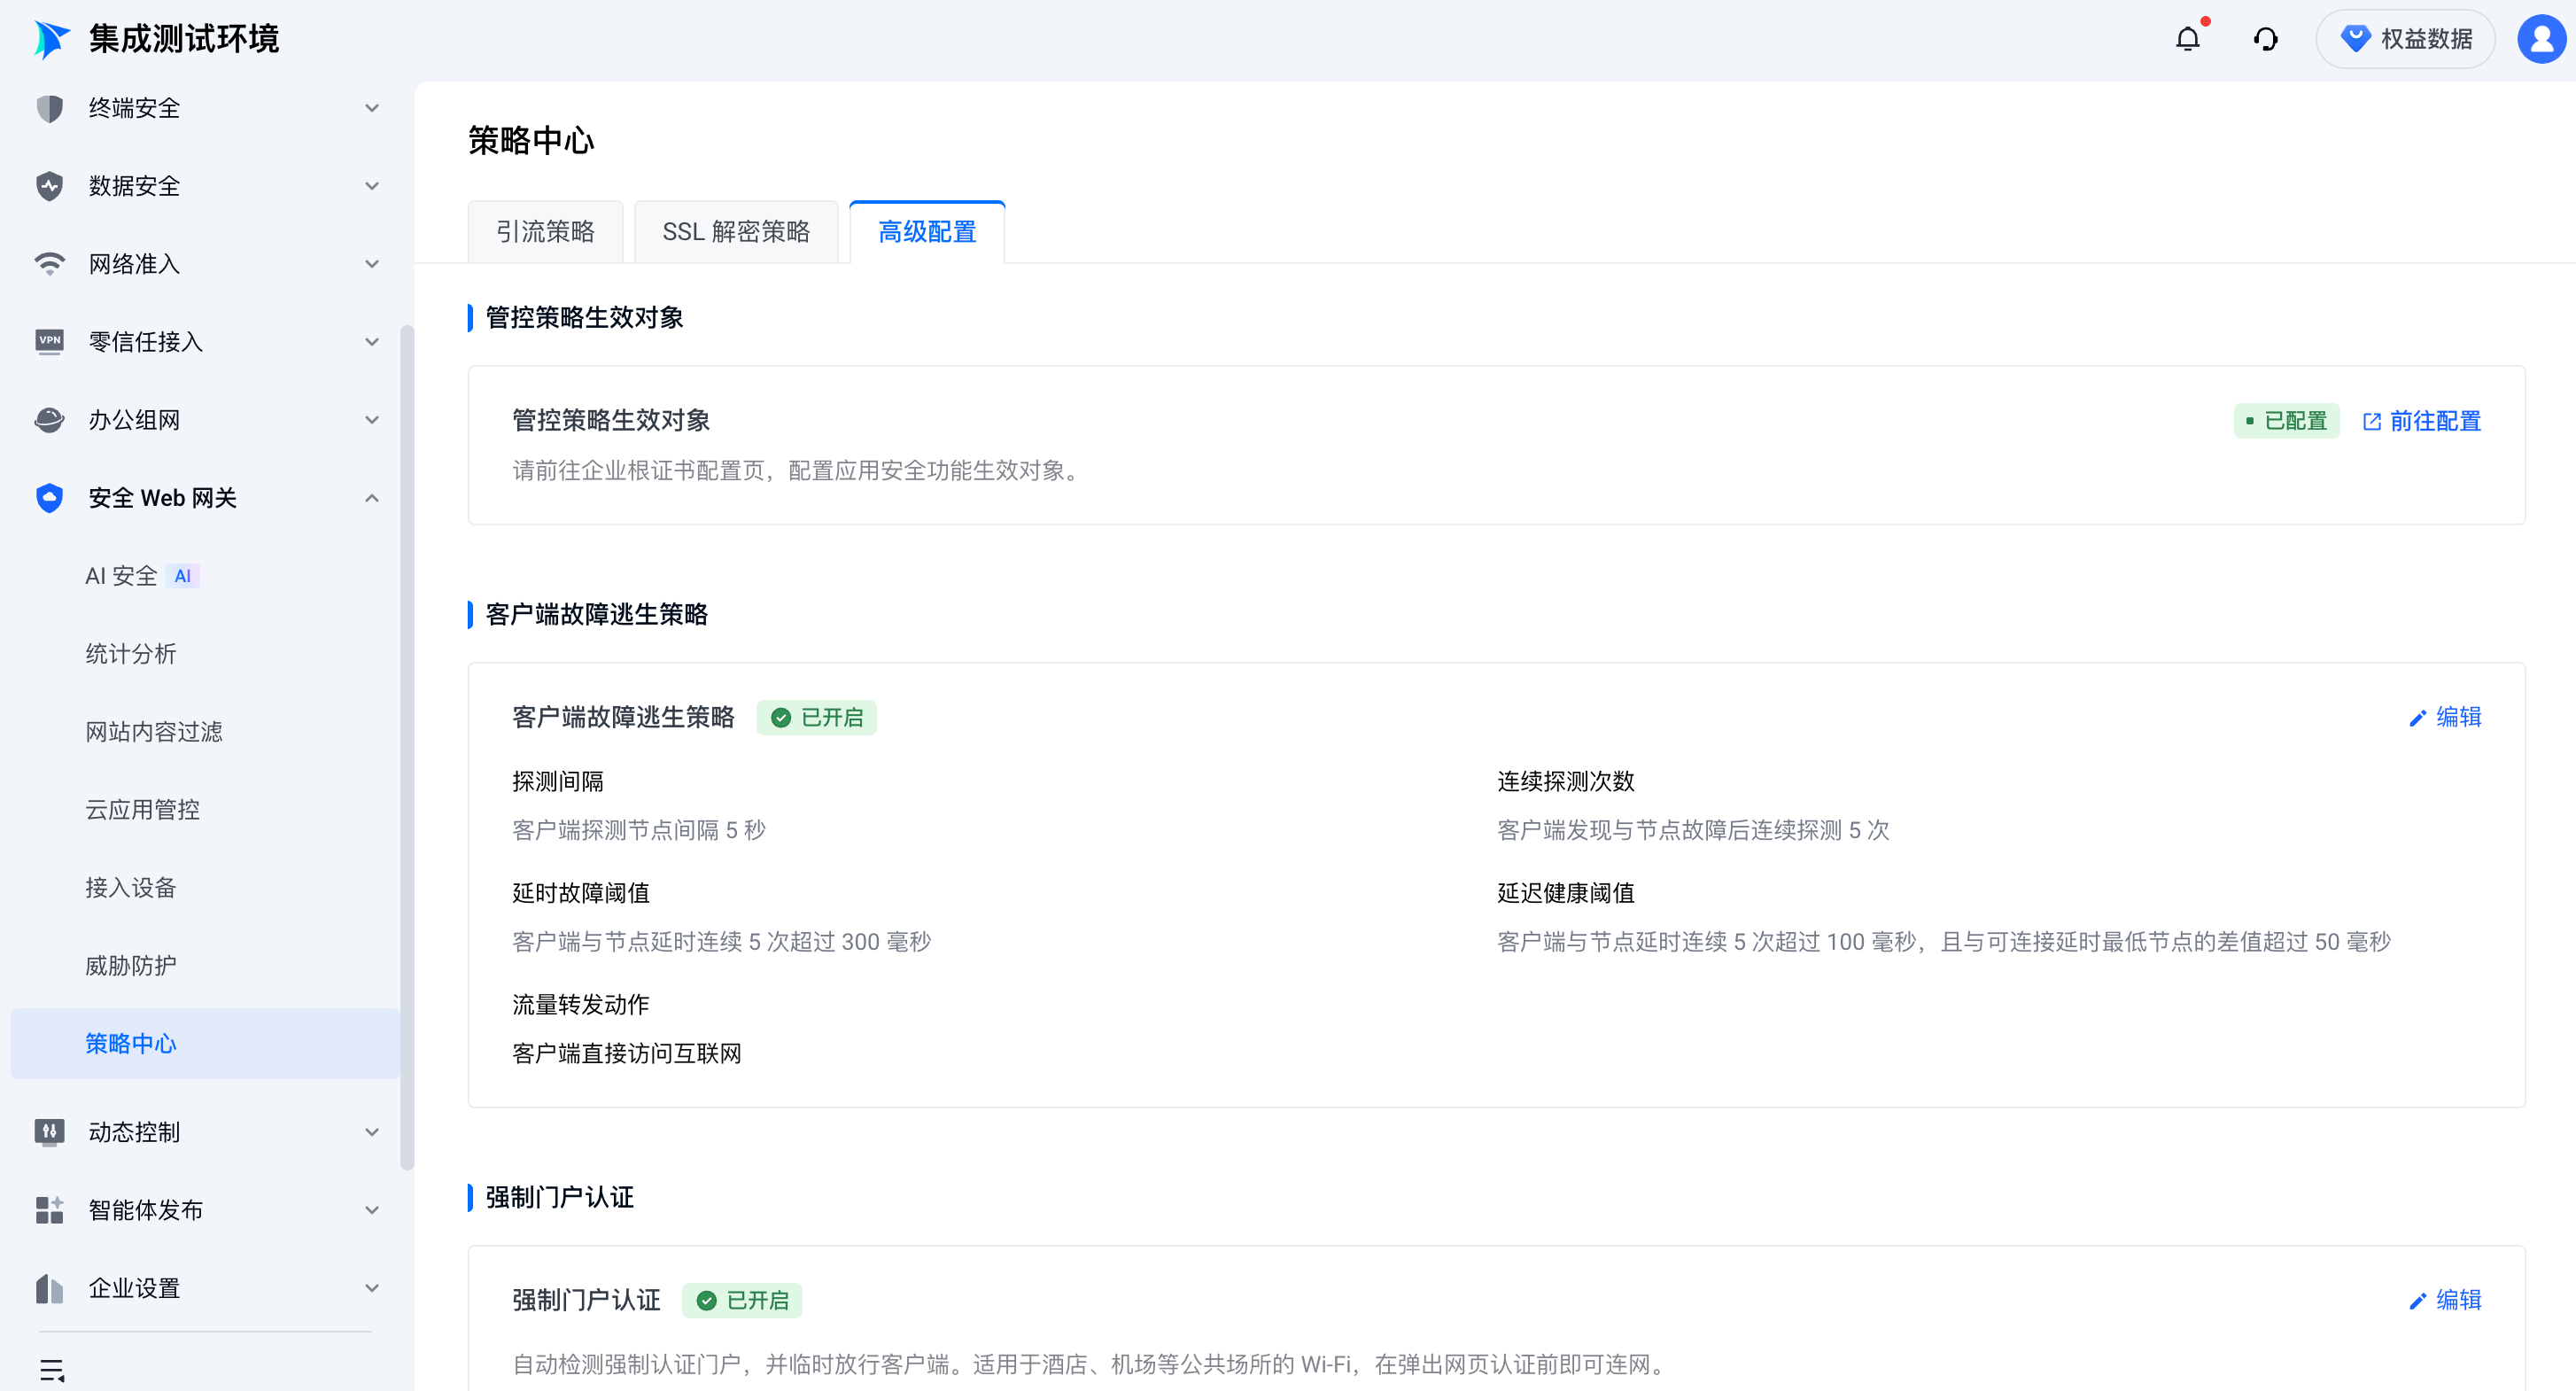Click the 零信任接入 VPN icon
Screen dimensions: 2576x1391
(49, 342)
